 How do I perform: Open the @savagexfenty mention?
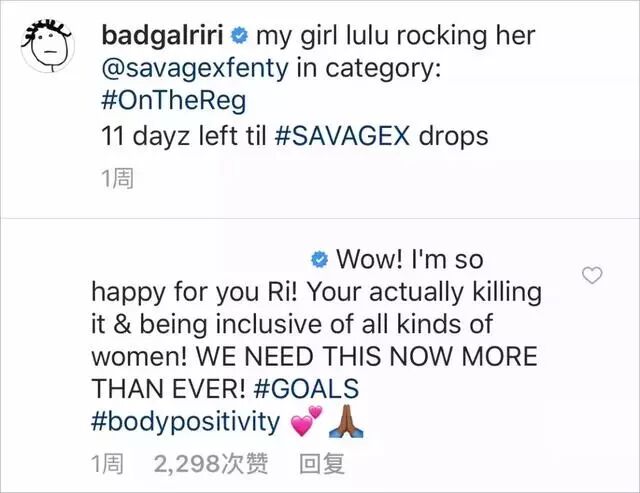point(195,68)
